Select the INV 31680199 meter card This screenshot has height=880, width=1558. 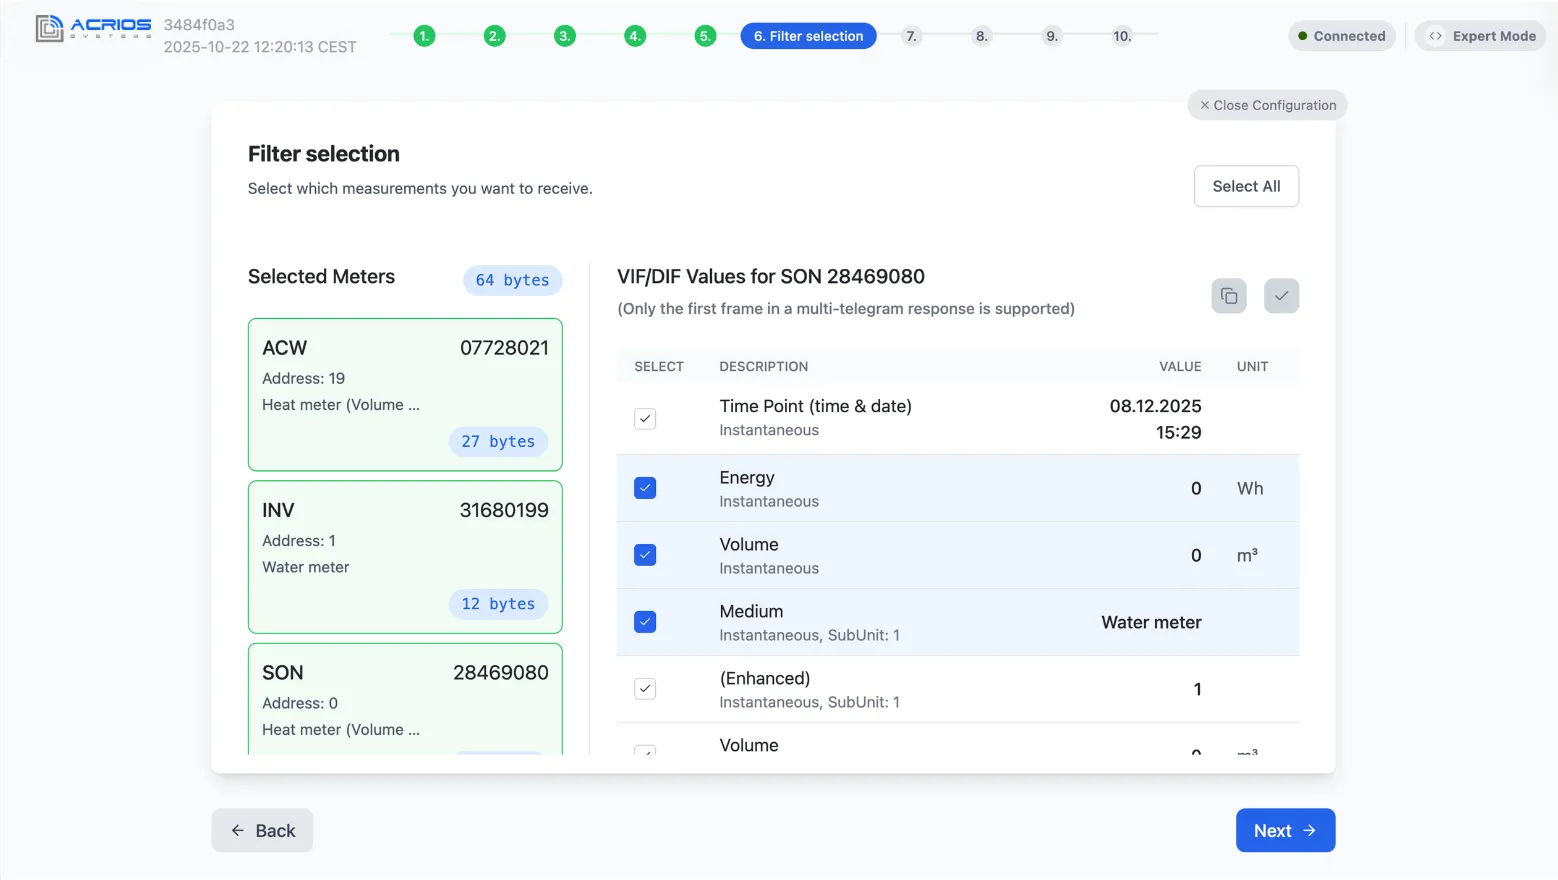tap(405, 557)
